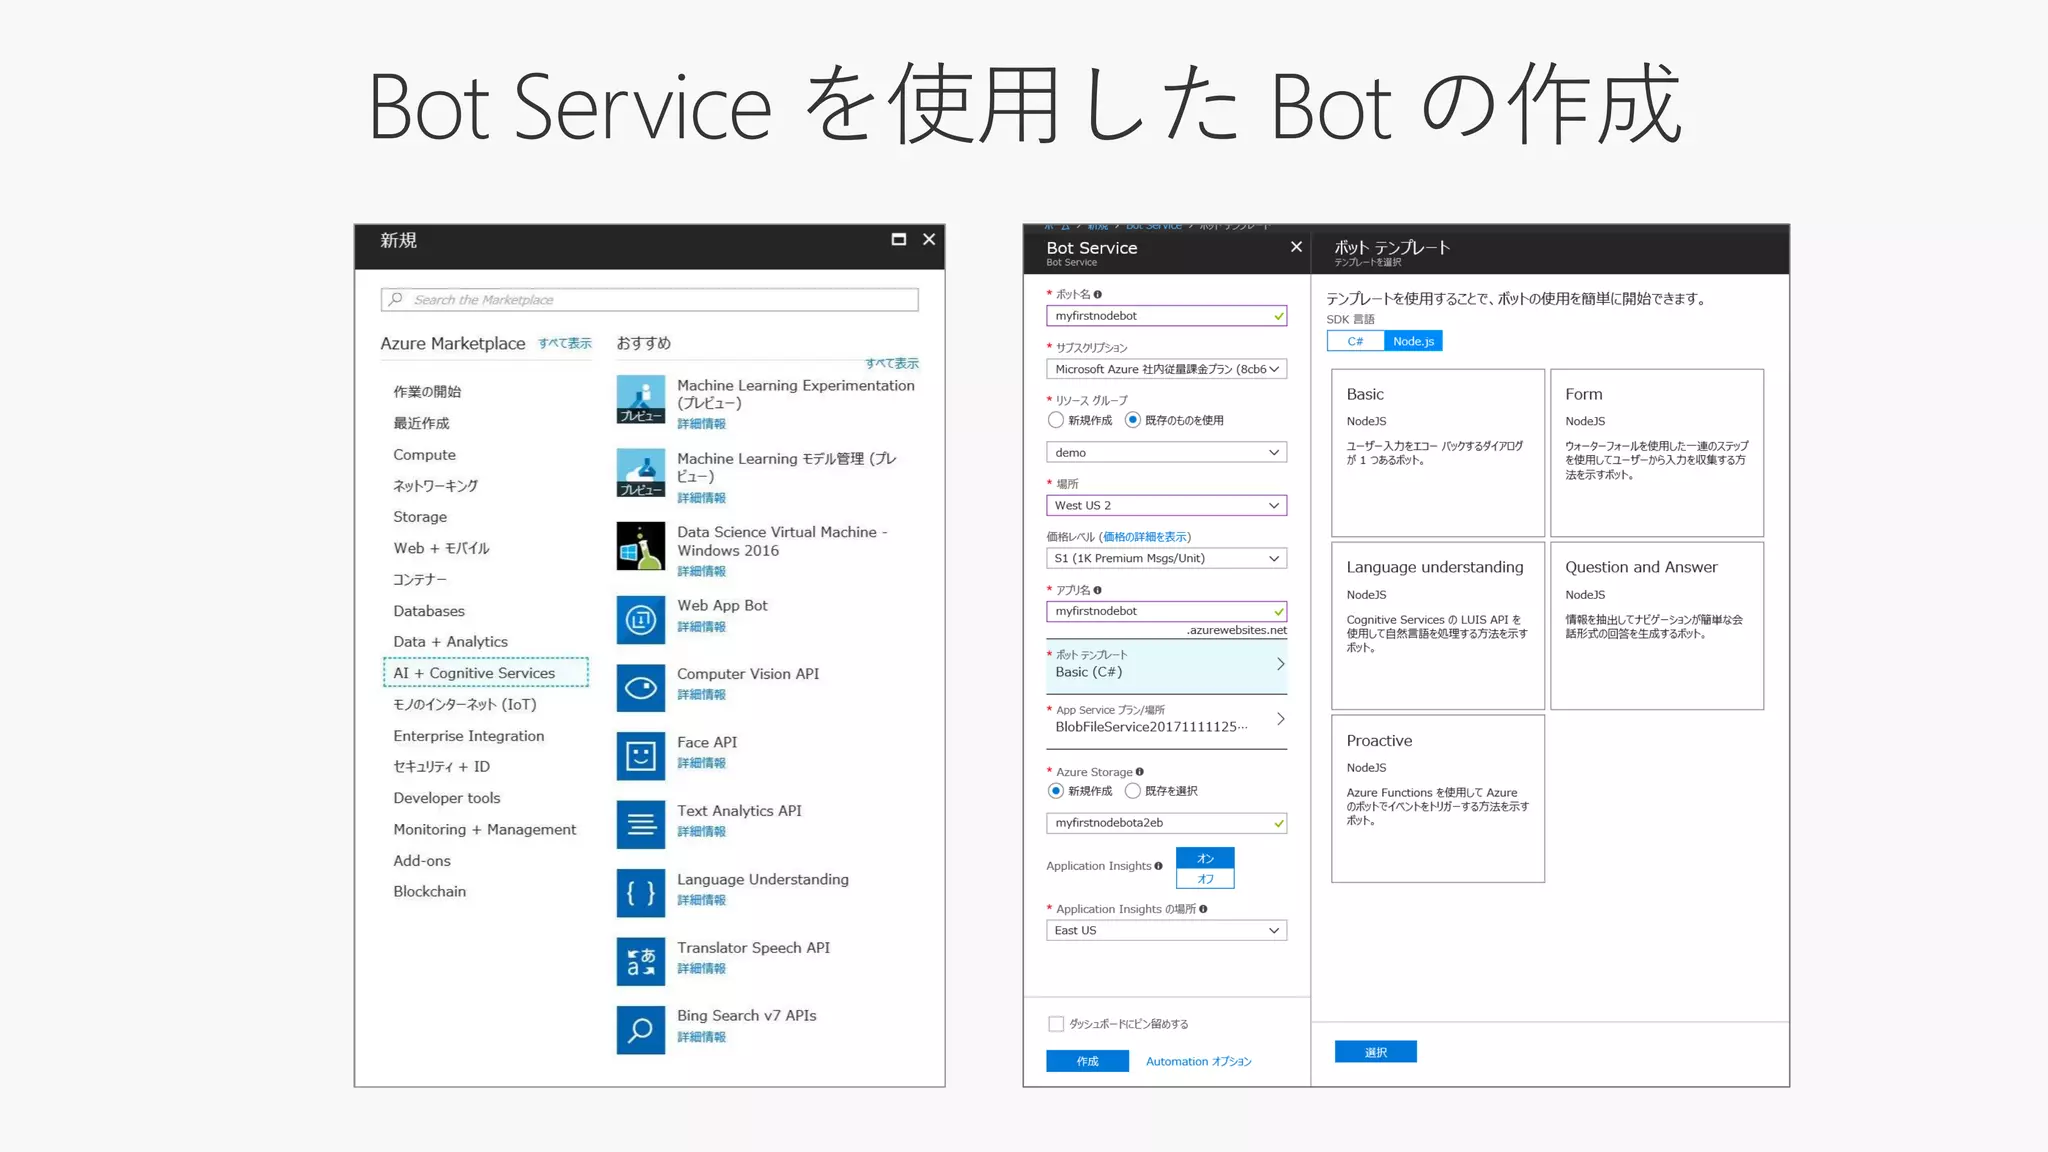Viewport: 2048px width, 1152px height.
Task: Select the 既存を選択 Azure Storage radio button
Action: click(x=1133, y=791)
